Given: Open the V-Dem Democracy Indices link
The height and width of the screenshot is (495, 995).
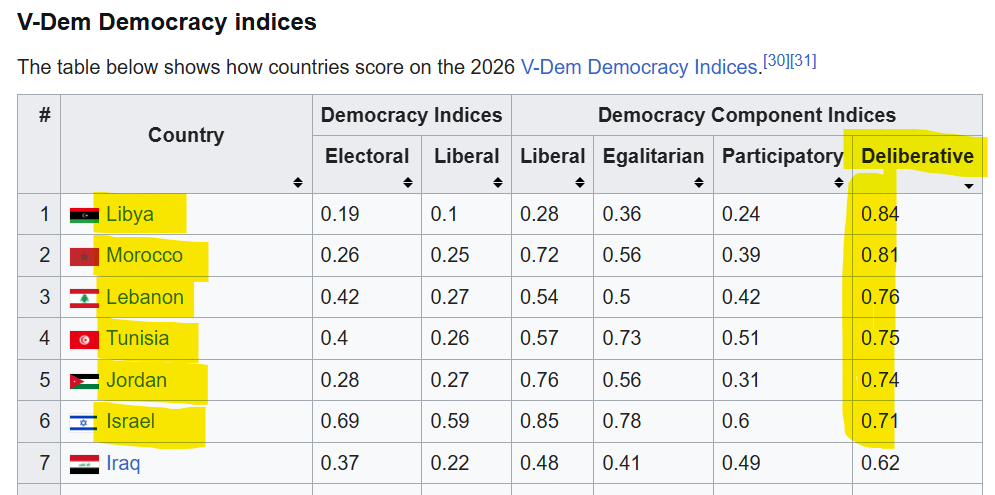Looking at the screenshot, I should [639, 68].
